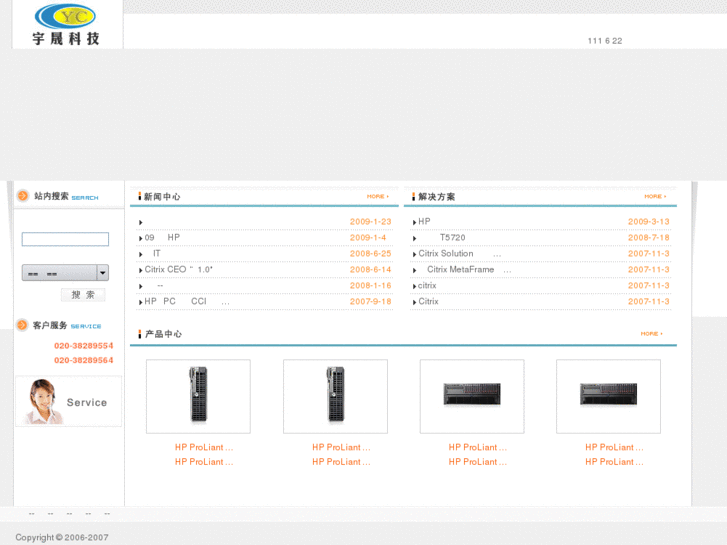Click phone number 020-38289564
Viewport: 727px width, 545px height.
coord(83,360)
